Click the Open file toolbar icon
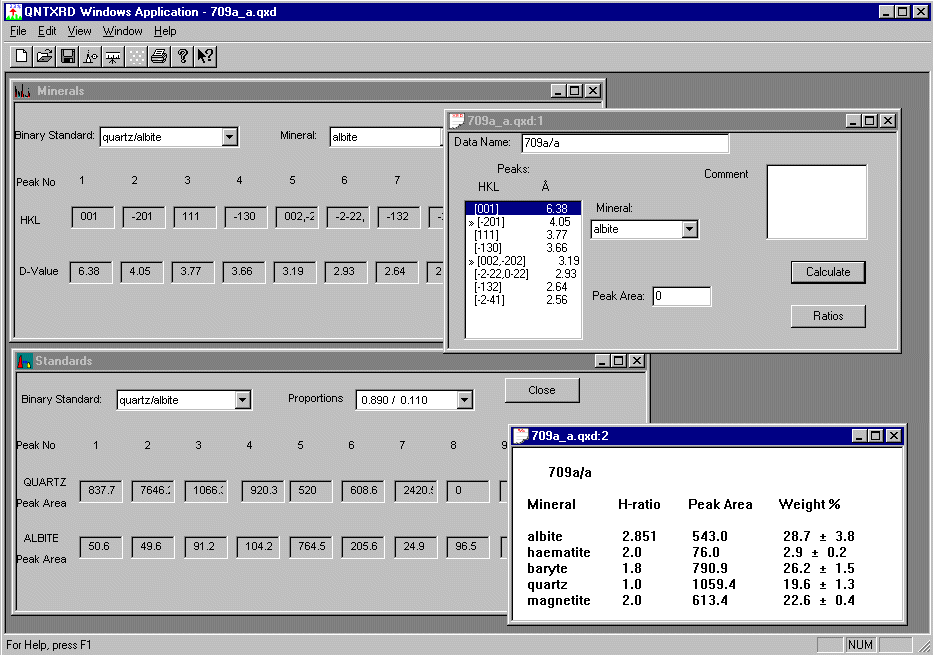The width and height of the screenshot is (933, 655). [45, 57]
